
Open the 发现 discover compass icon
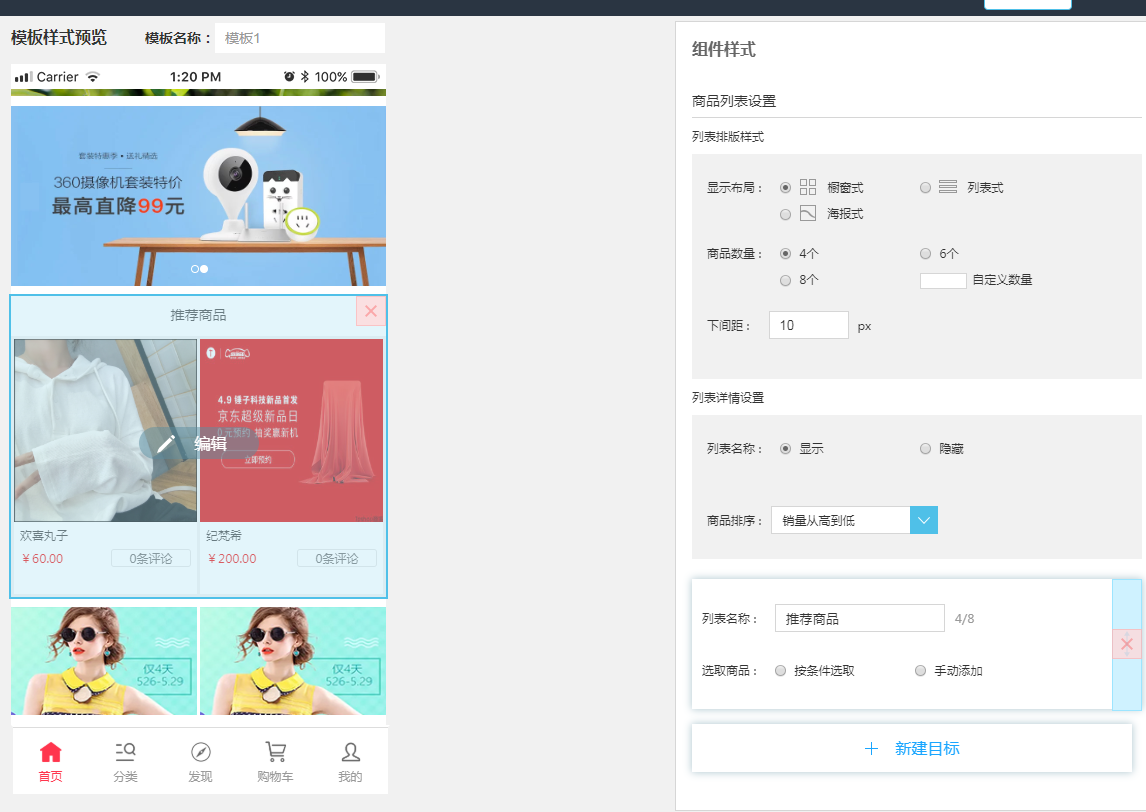tap(200, 753)
